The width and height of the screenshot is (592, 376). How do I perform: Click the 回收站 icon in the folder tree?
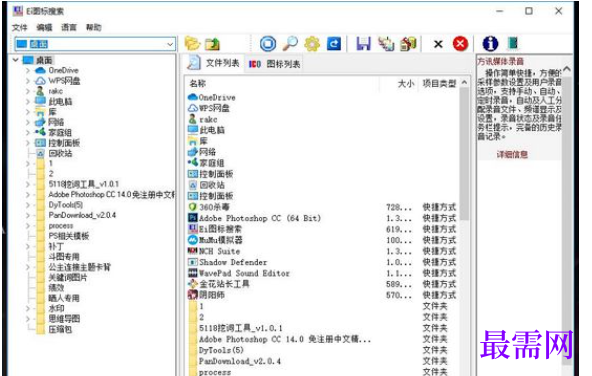[40, 153]
